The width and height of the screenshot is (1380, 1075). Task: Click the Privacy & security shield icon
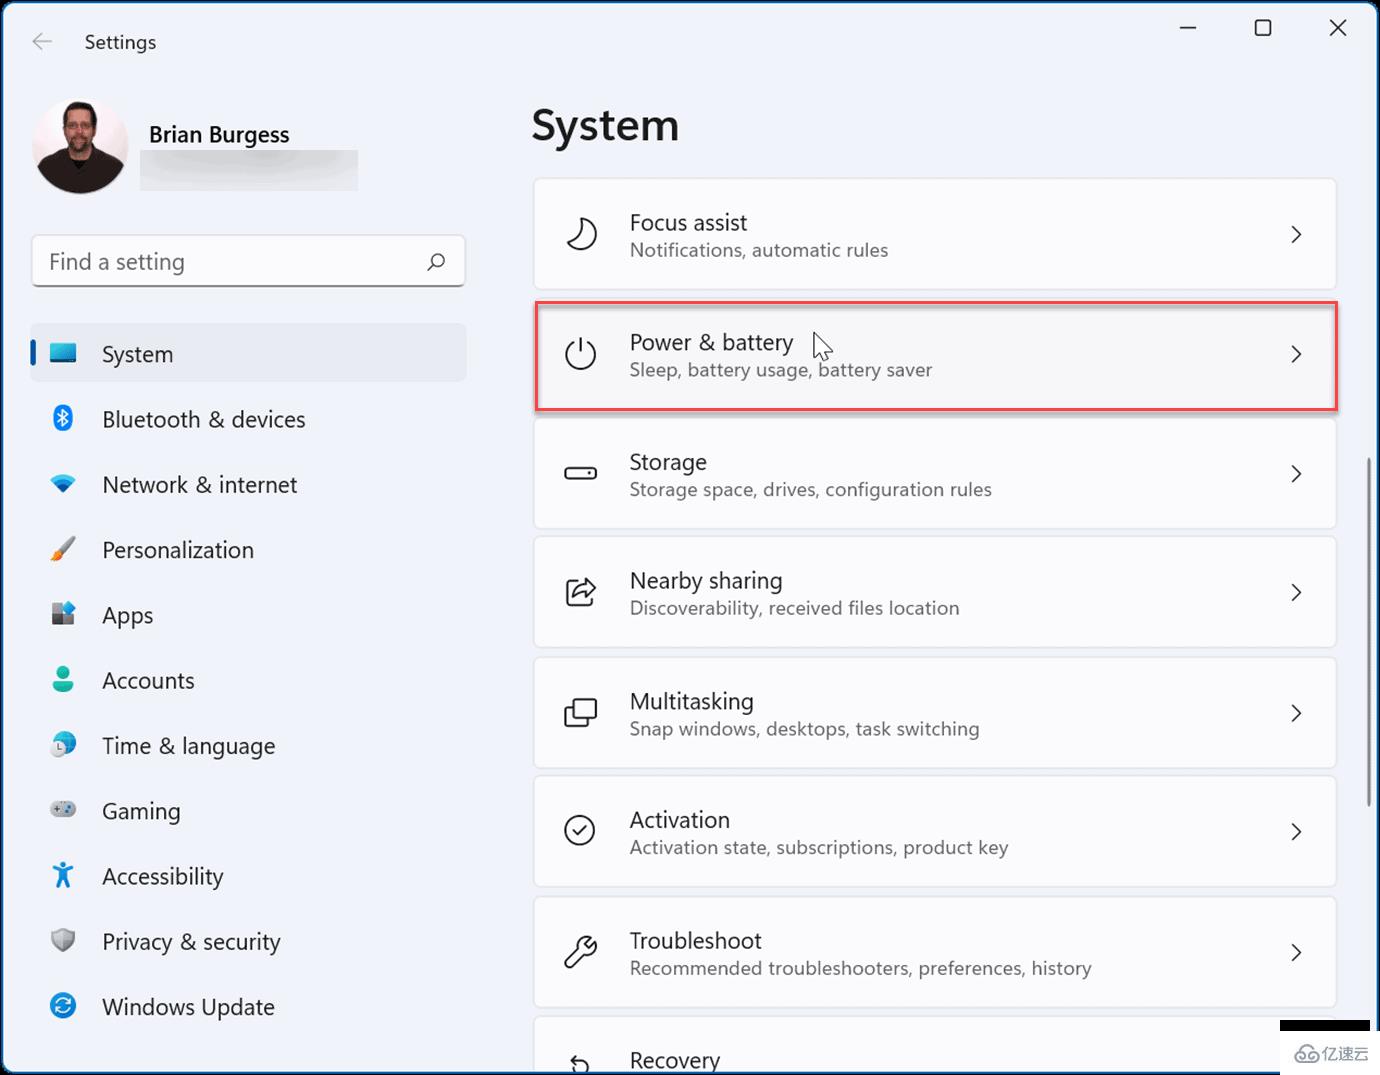(x=63, y=940)
